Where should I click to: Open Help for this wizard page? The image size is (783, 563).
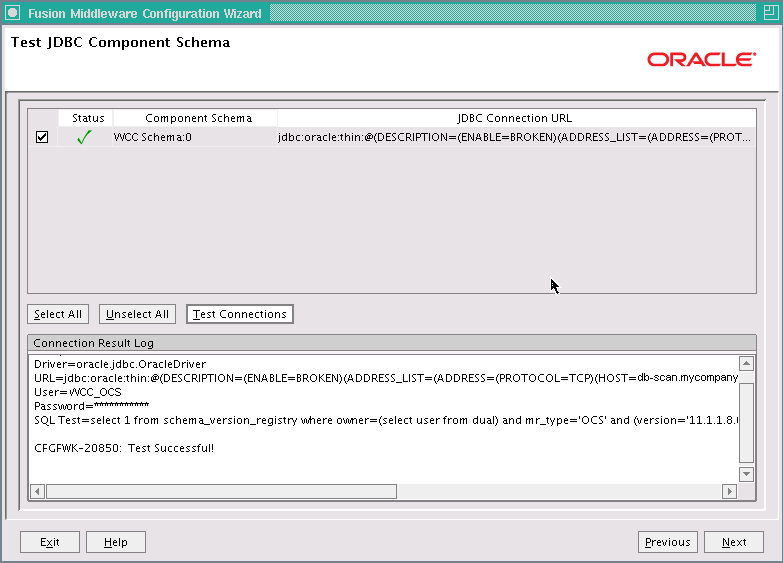point(116,542)
